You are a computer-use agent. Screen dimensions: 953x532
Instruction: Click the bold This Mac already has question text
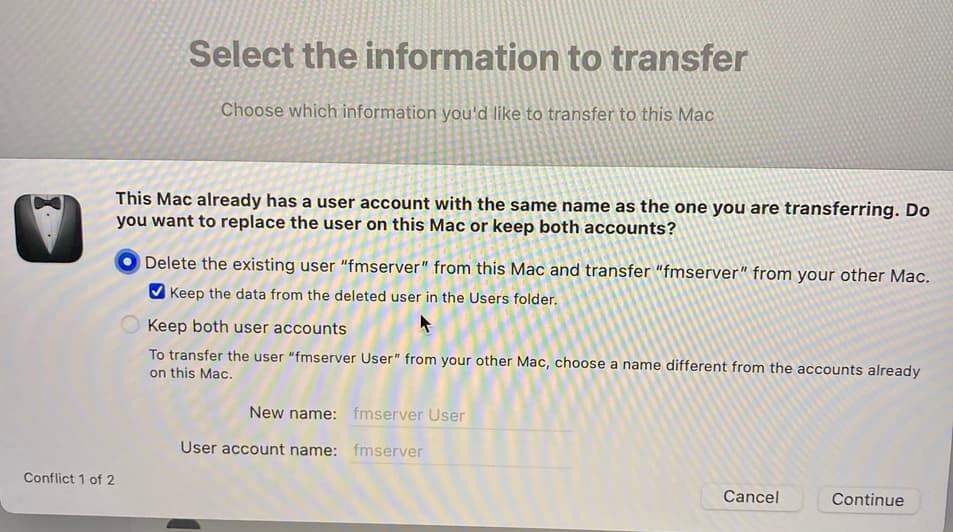coord(523,214)
